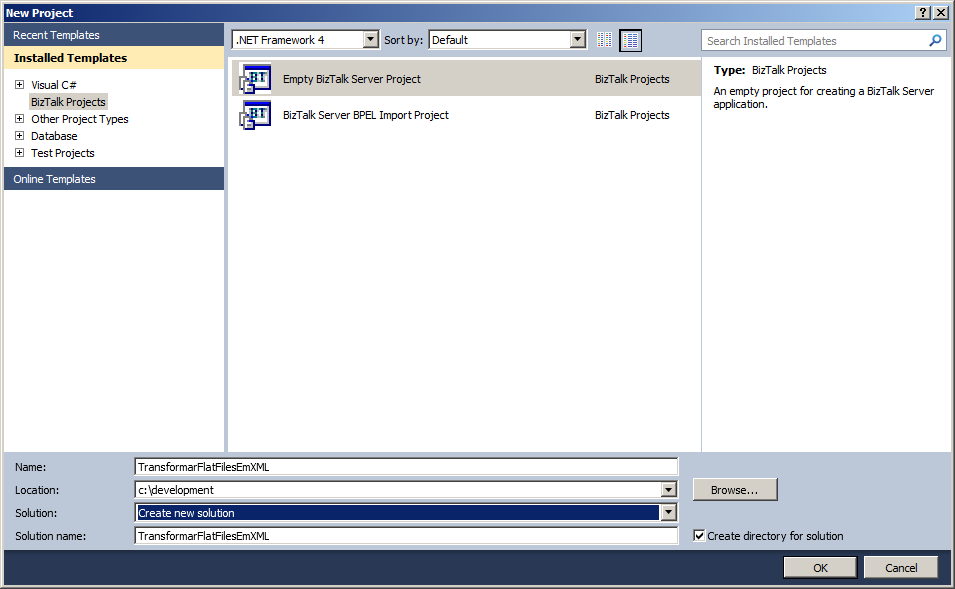955x589 pixels.
Task: Click the project Name input field
Action: [406, 467]
